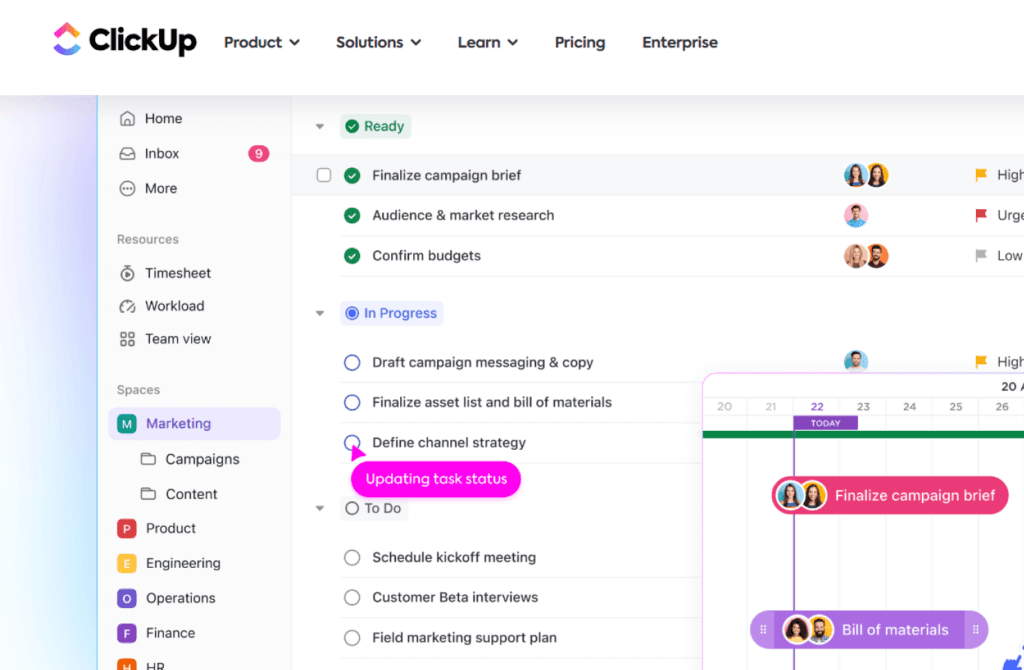The height and width of the screenshot is (670, 1024).
Task: Open the Inbox tray icon
Action: 127,153
